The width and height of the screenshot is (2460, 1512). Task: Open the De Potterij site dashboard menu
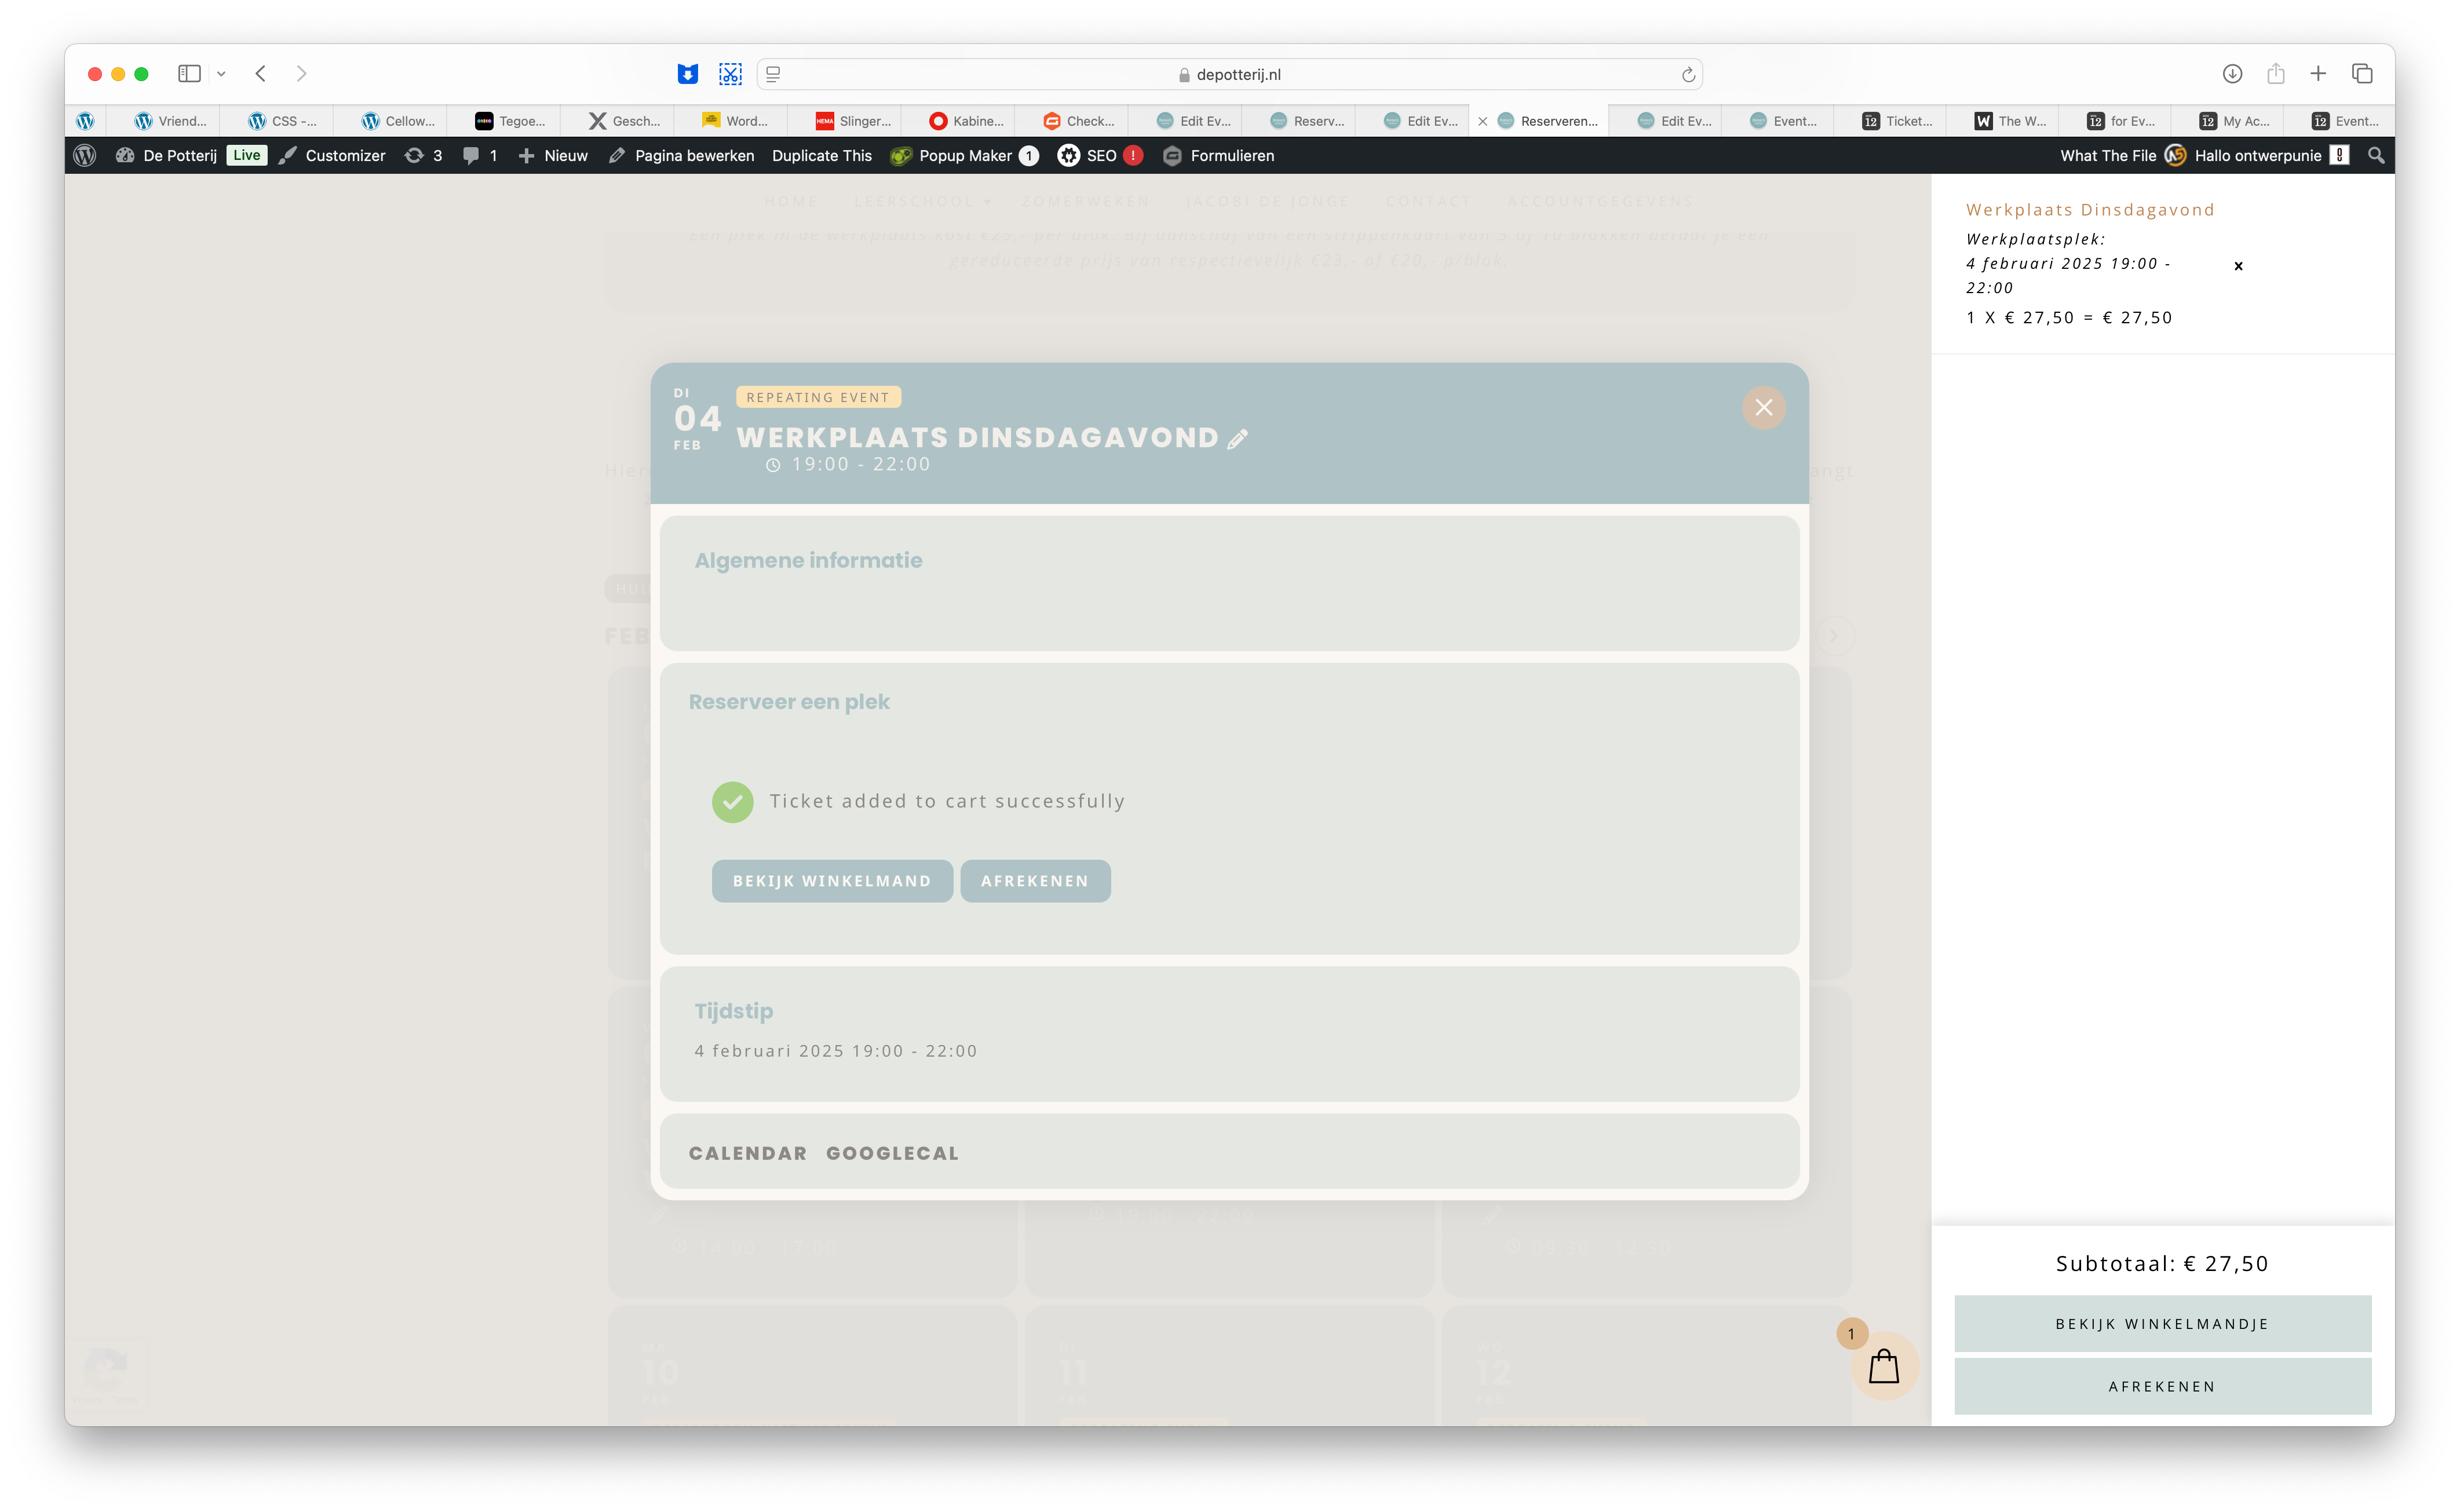(x=166, y=155)
